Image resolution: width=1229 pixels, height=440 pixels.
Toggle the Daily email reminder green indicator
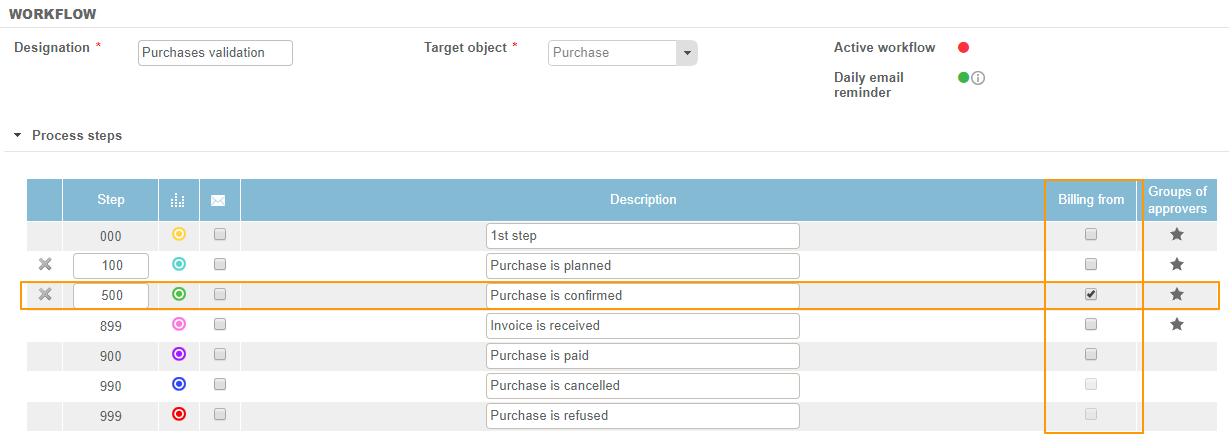coord(964,77)
